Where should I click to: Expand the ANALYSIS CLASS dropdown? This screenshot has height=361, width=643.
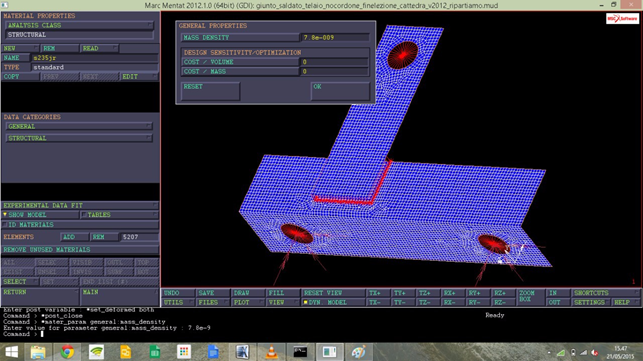(80, 25)
